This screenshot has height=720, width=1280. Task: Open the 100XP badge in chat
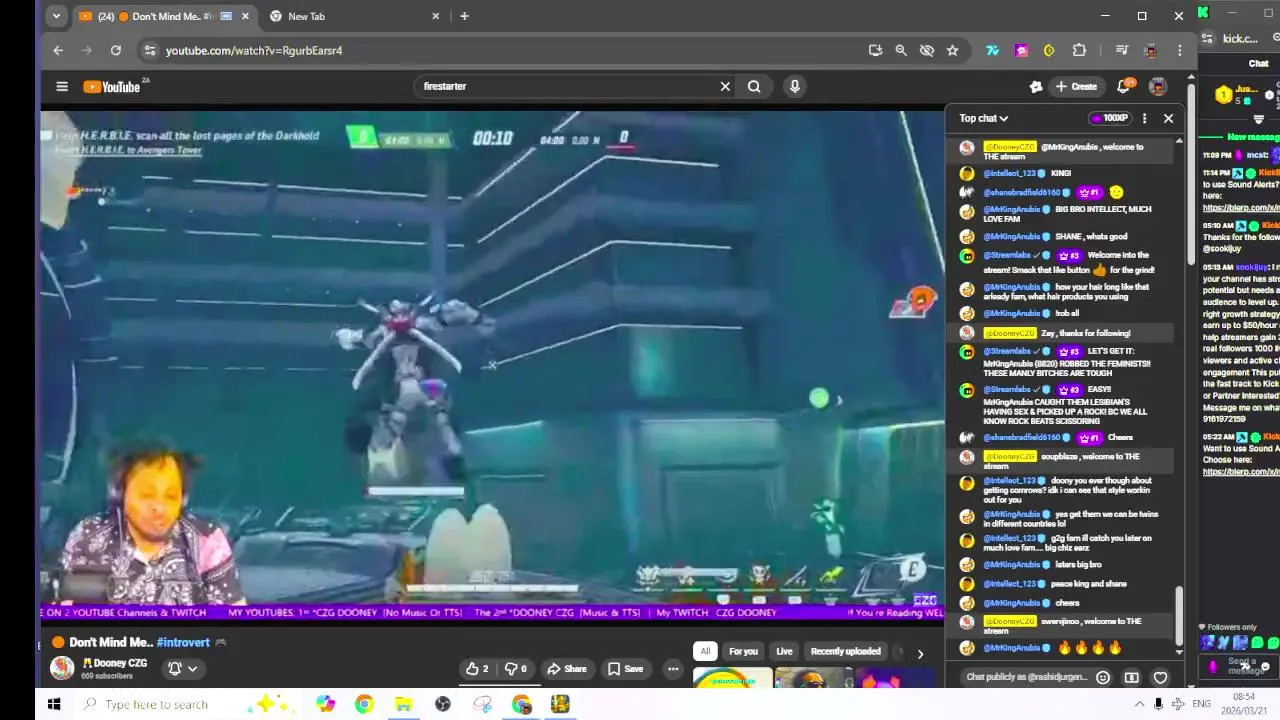pos(1109,118)
